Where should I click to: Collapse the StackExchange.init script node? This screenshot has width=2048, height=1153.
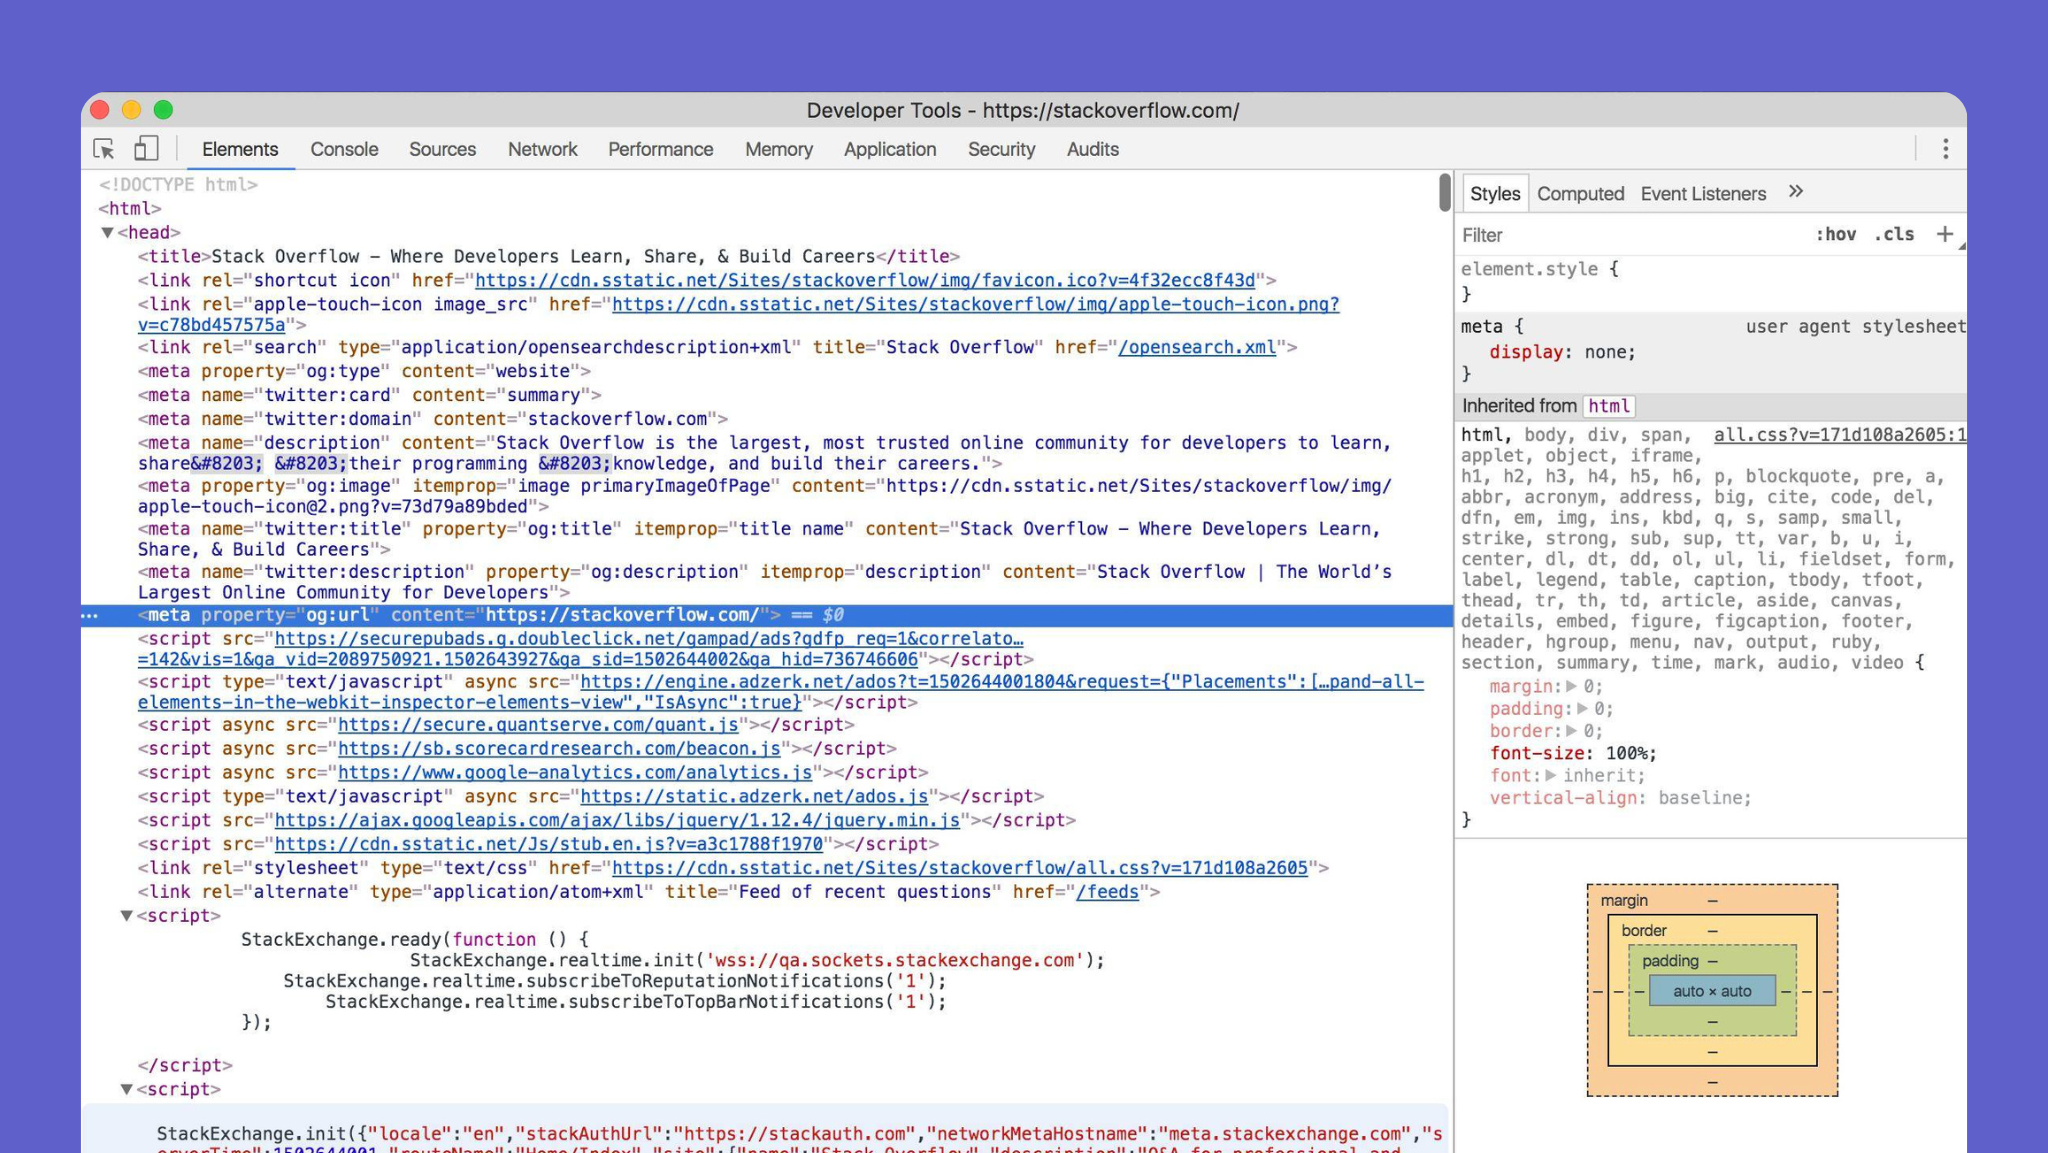tap(127, 1090)
